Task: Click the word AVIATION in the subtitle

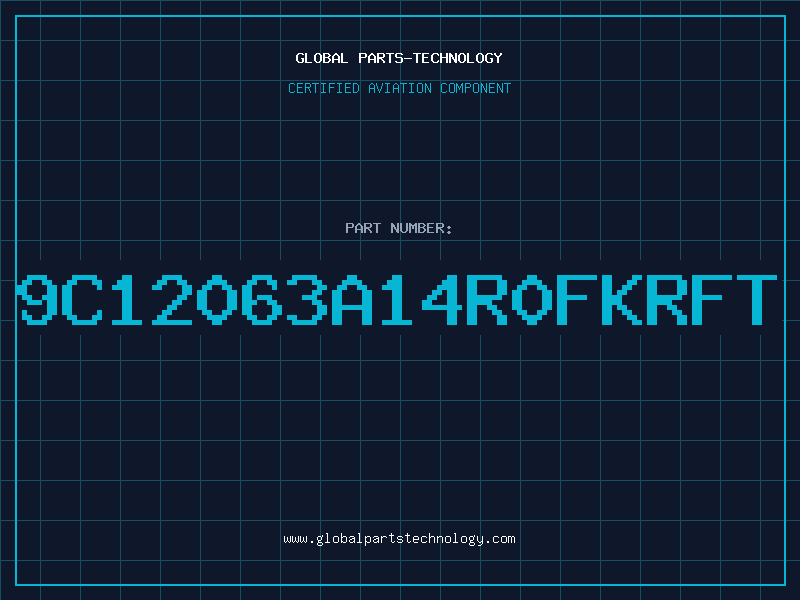Action: 400,88
